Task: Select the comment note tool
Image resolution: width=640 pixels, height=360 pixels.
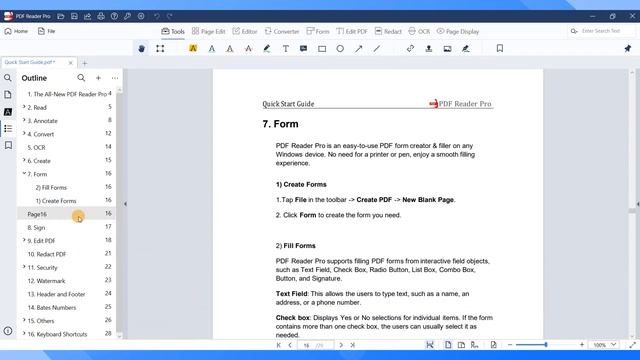Action: (303, 49)
